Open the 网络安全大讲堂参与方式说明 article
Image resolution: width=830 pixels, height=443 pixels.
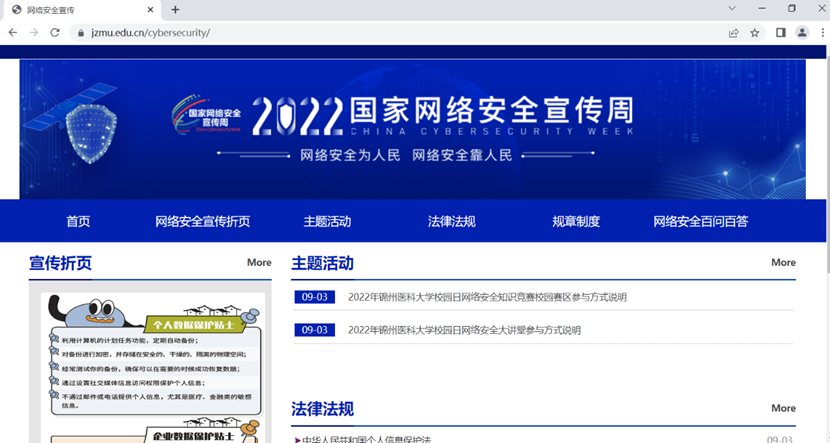pyautogui.click(x=464, y=330)
